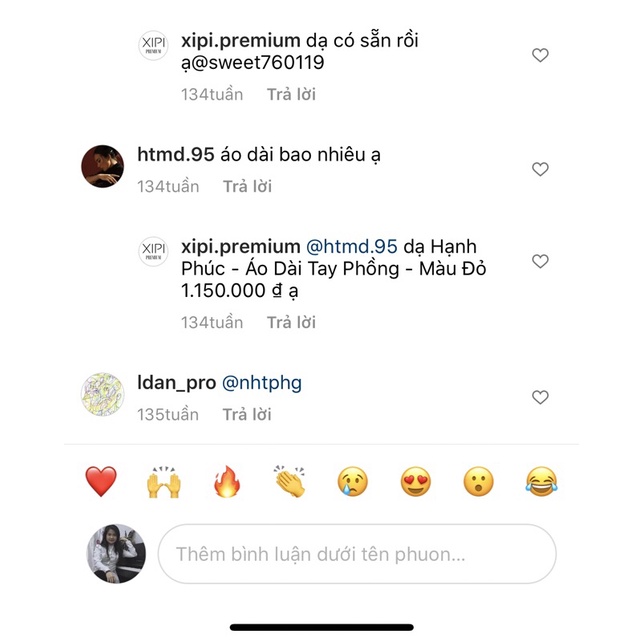
Task: Reply to ldan_pro's comment
Action: click(x=247, y=414)
